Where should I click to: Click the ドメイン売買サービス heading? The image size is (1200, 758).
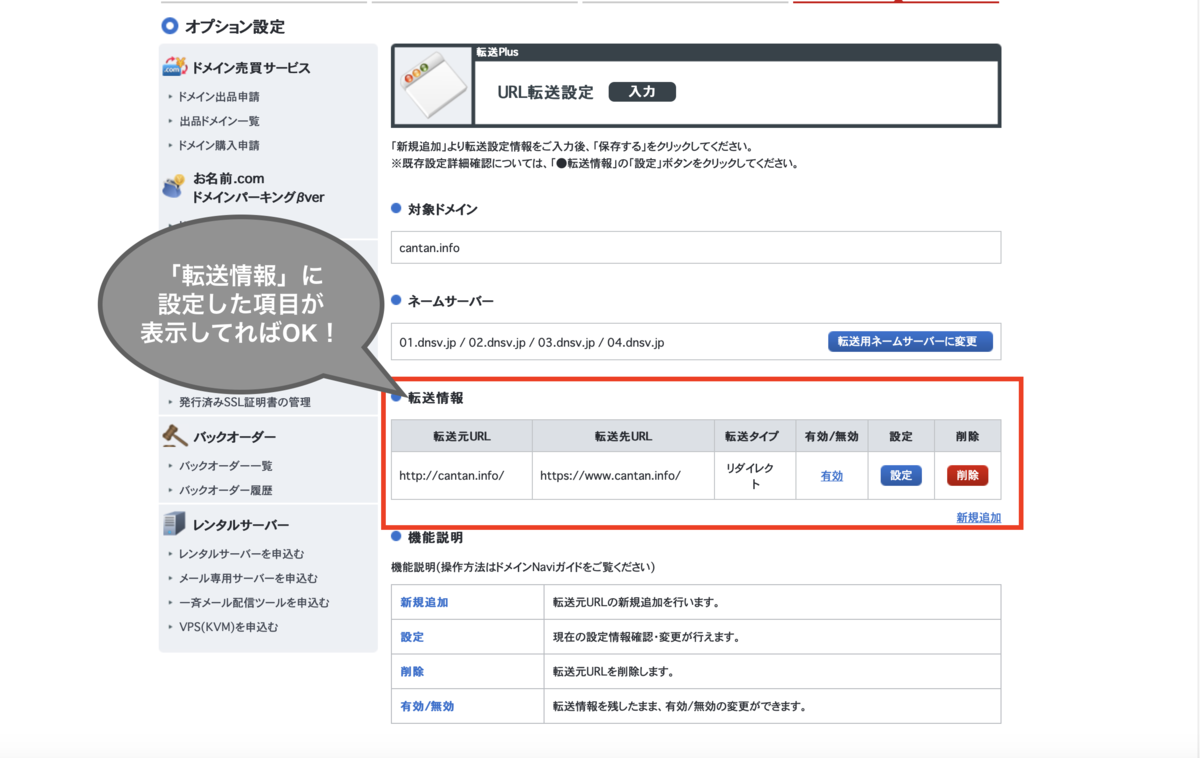(x=251, y=68)
